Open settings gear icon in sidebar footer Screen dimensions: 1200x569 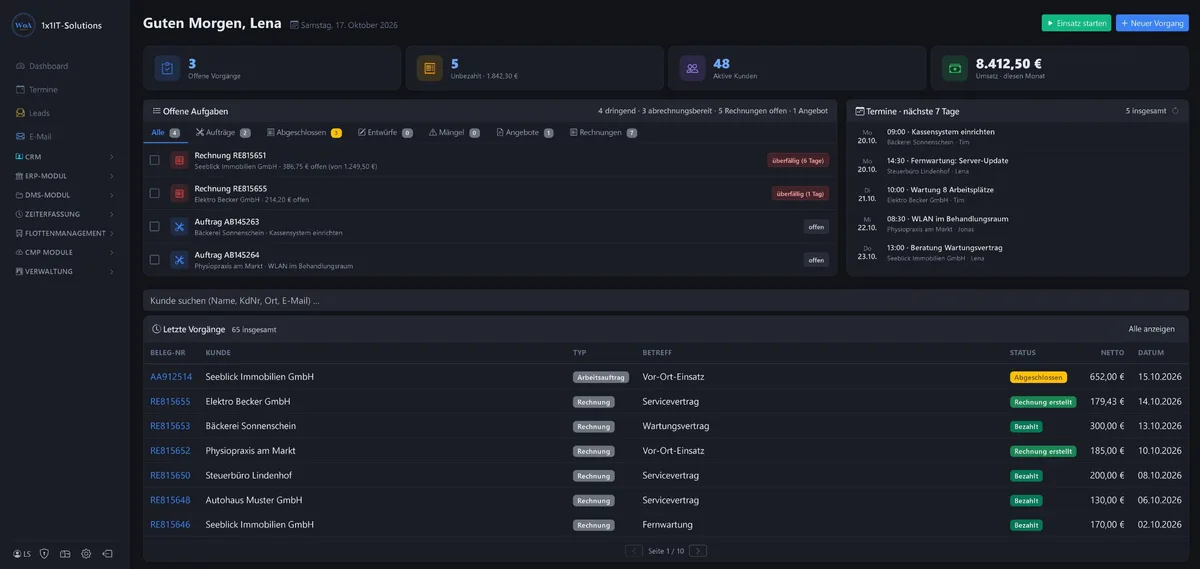pos(86,553)
